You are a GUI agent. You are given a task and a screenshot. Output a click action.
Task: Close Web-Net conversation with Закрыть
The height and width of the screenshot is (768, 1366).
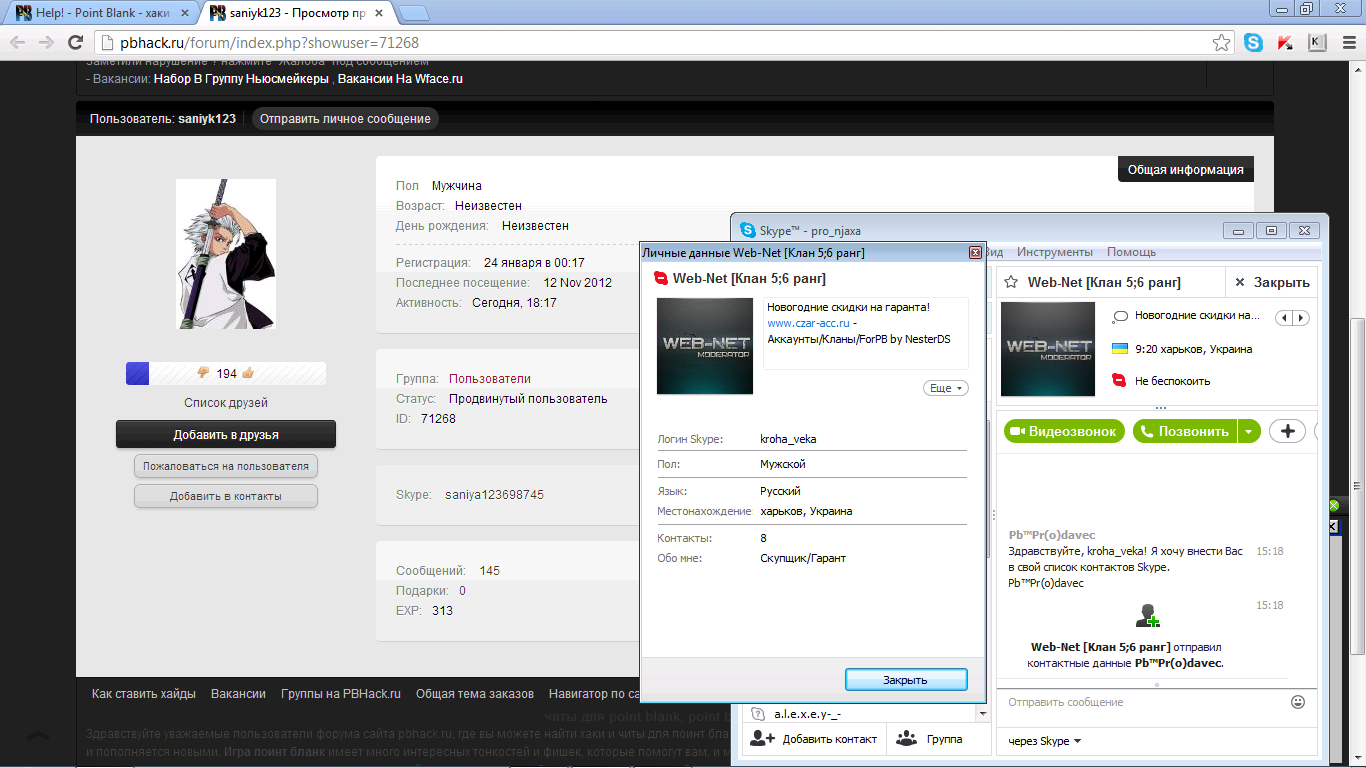click(1272, 282)
